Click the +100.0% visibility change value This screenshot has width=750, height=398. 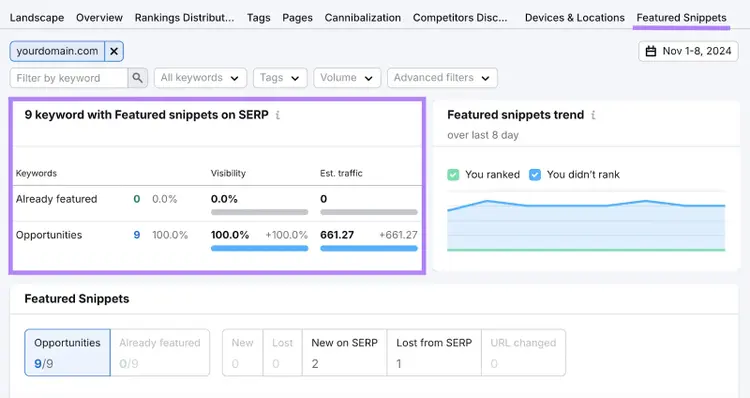coord(287,235)
